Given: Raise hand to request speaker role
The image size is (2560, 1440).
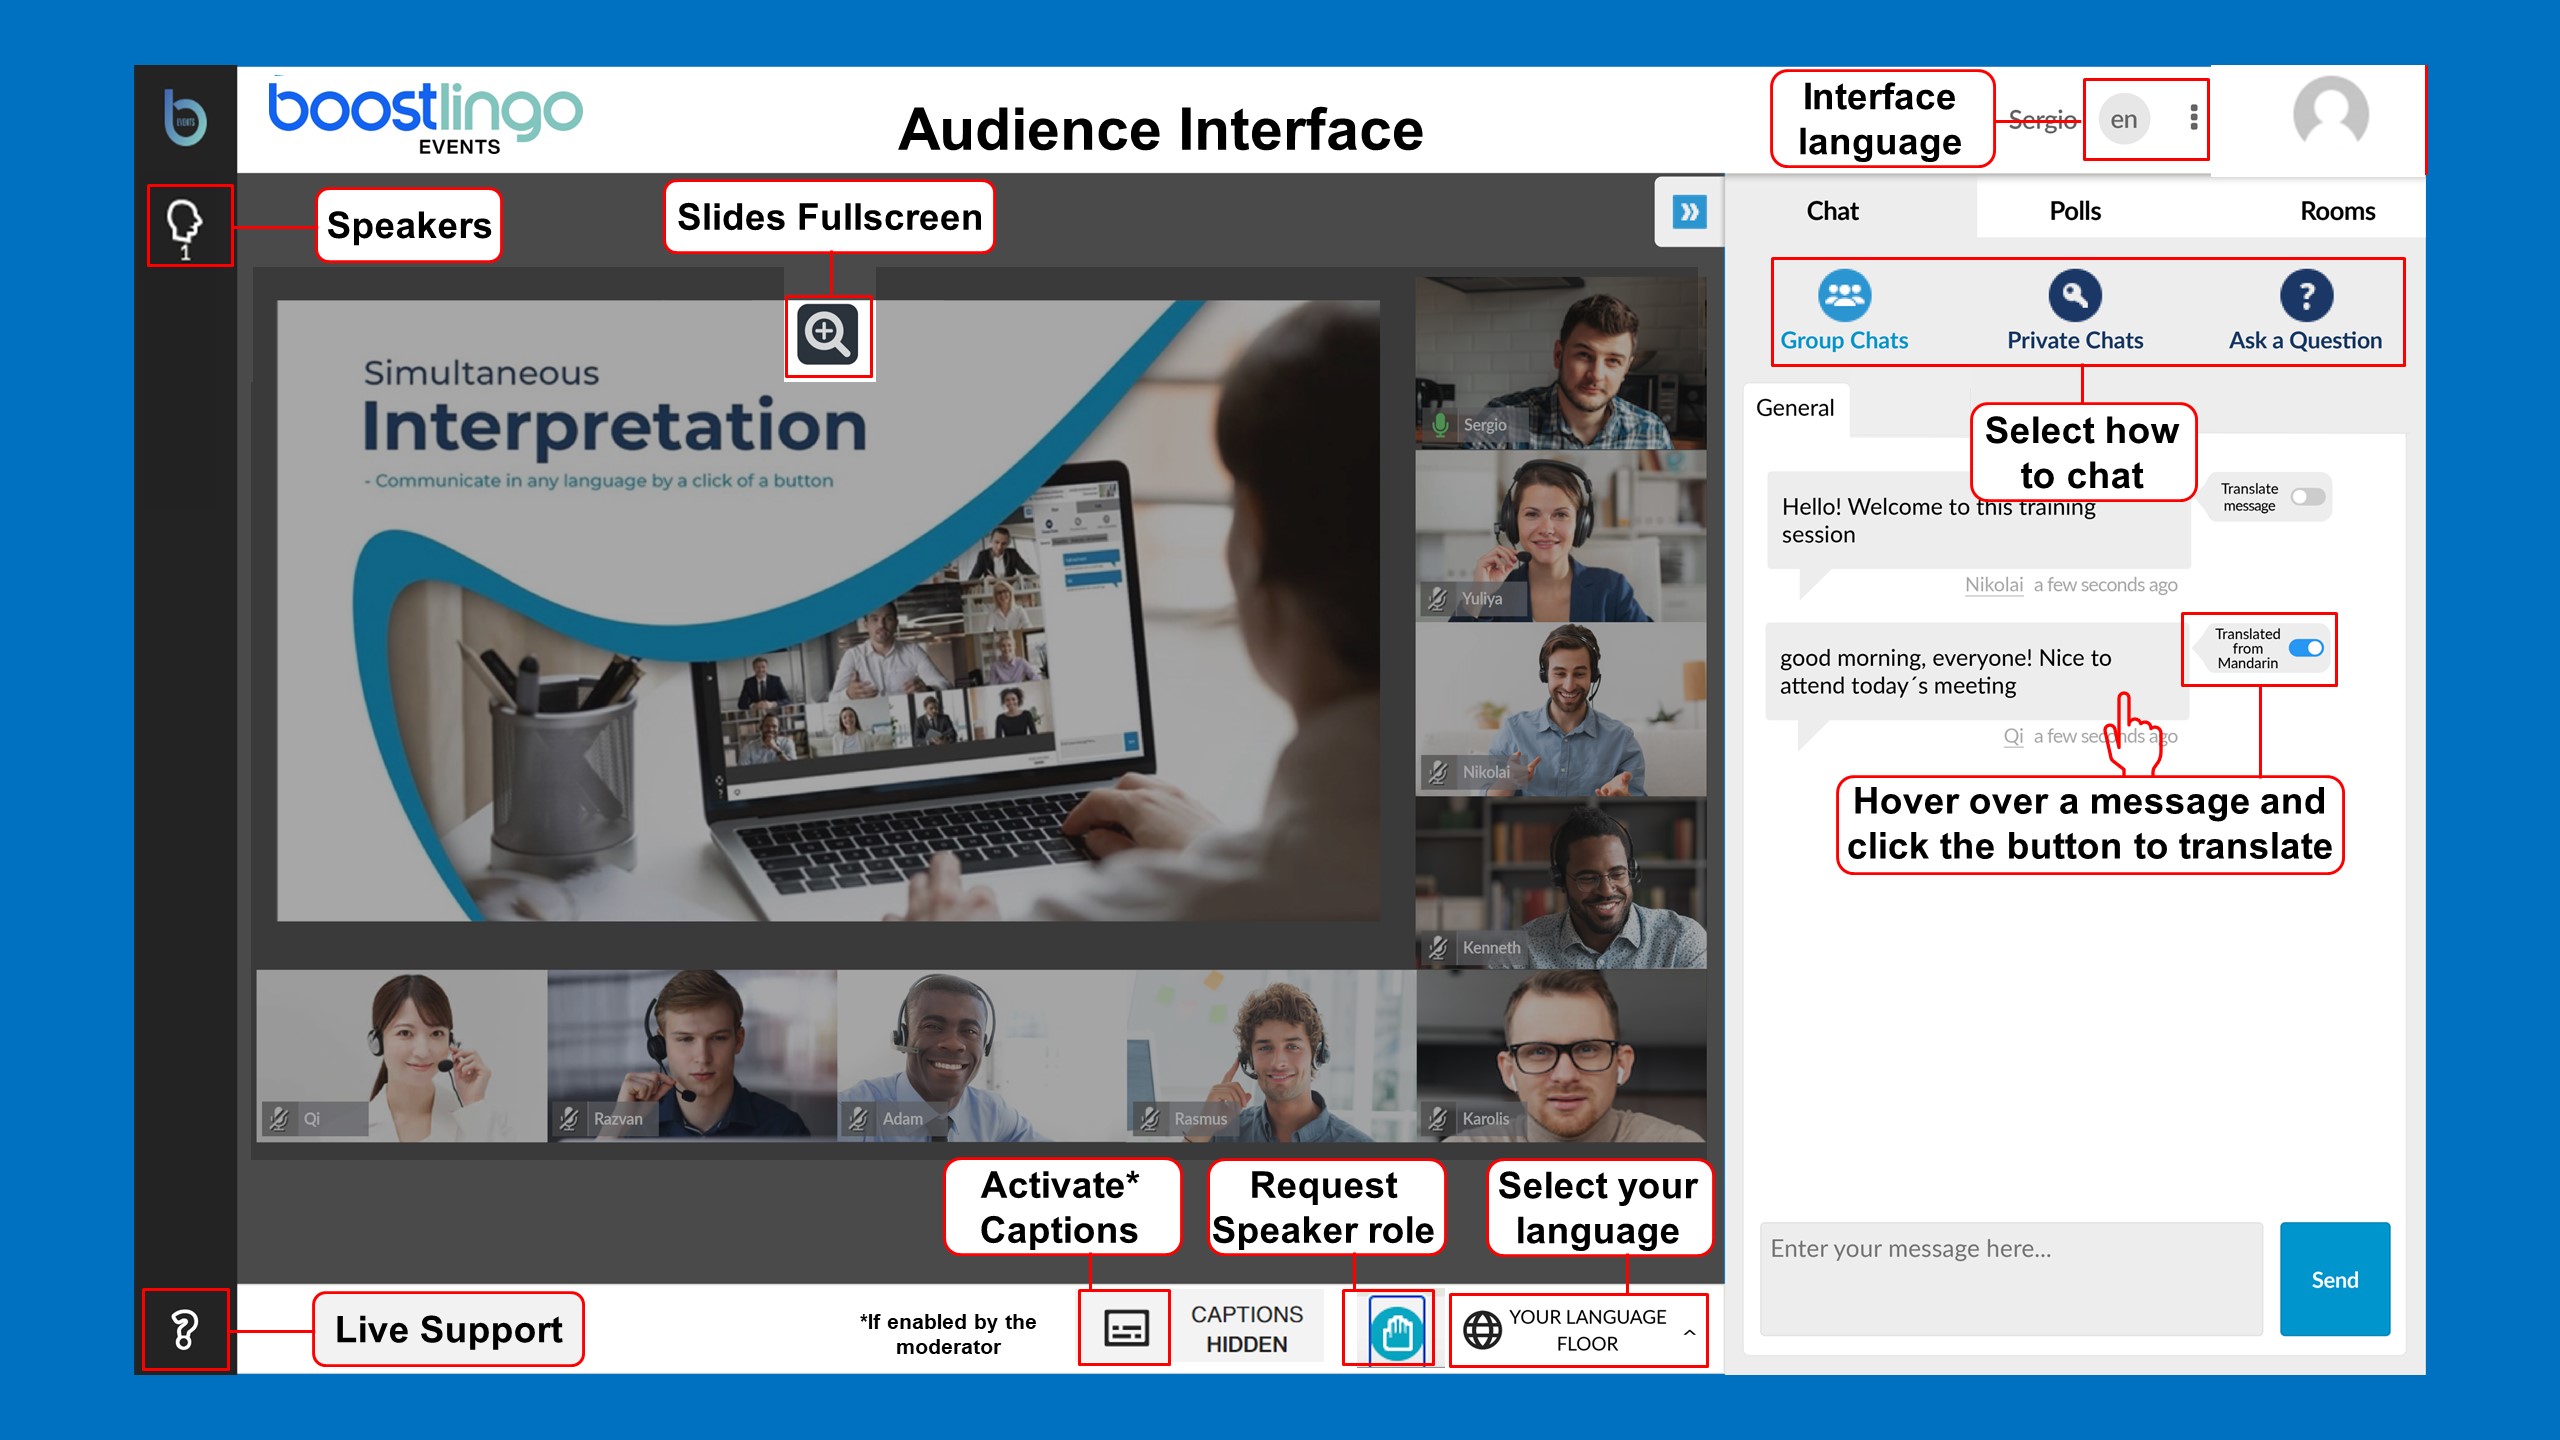Looking at the screenshot, I should click(x=1396, y=1330).
